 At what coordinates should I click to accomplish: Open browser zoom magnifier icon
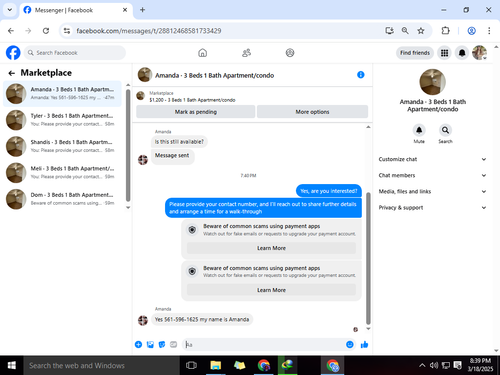click(405, 31)
